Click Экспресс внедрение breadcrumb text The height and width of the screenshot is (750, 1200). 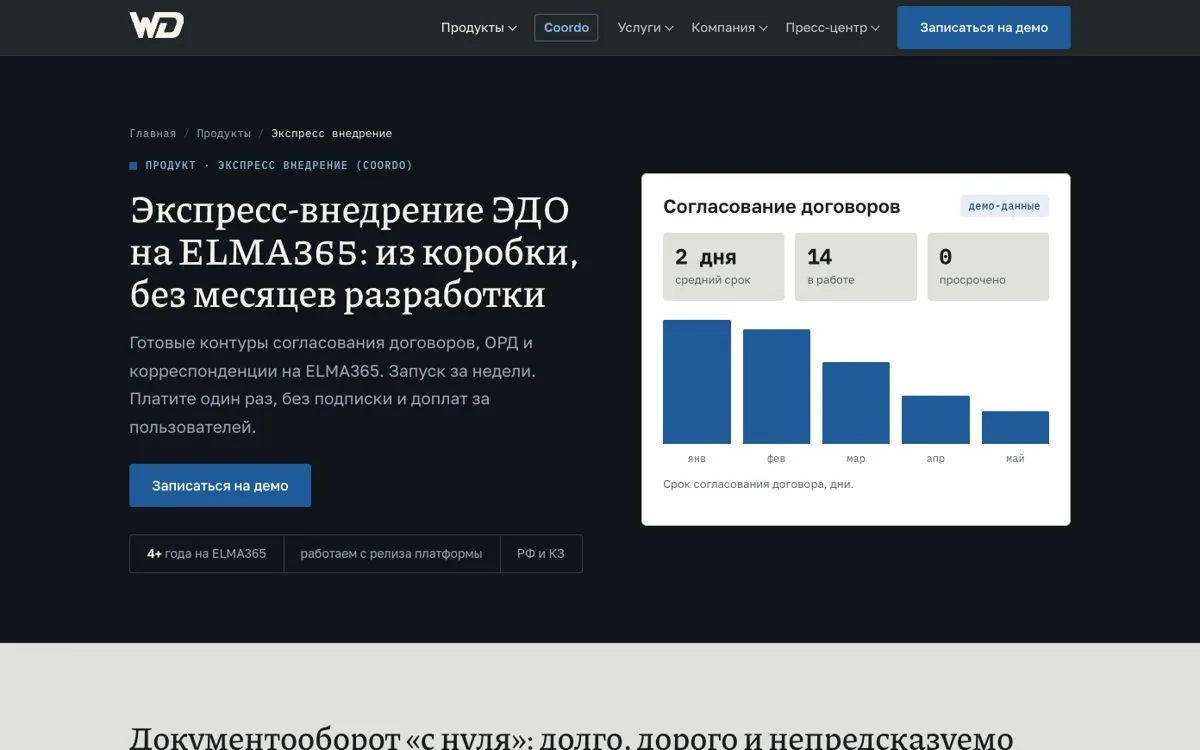(332, 133)
